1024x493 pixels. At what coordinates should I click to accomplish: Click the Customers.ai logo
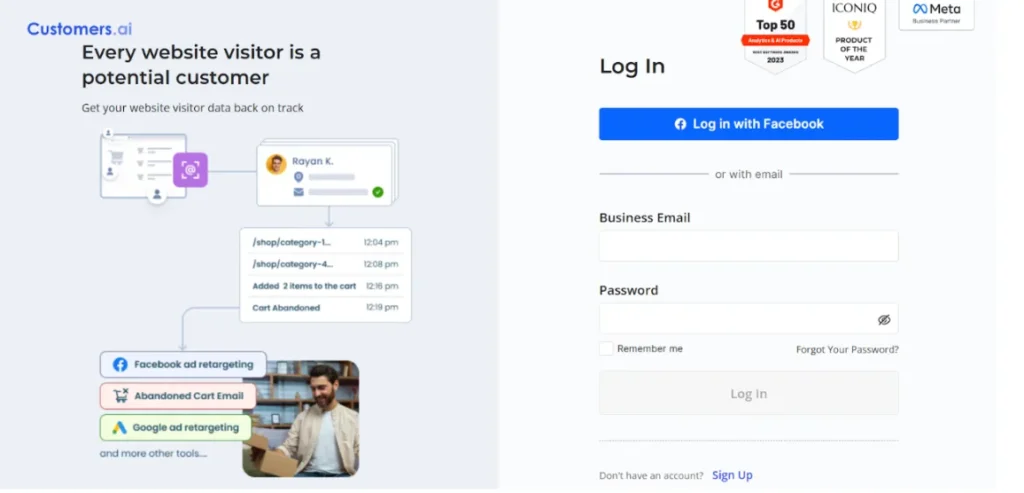[x=79, y=29]
